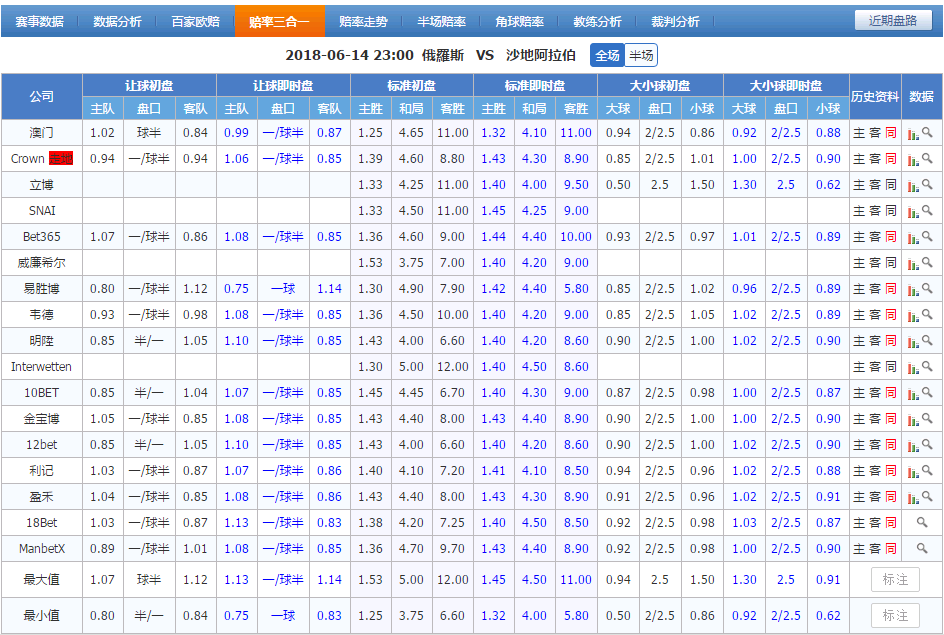
Task: Open 主 history link in 澳门 row
Action: (x=859, y=133)
